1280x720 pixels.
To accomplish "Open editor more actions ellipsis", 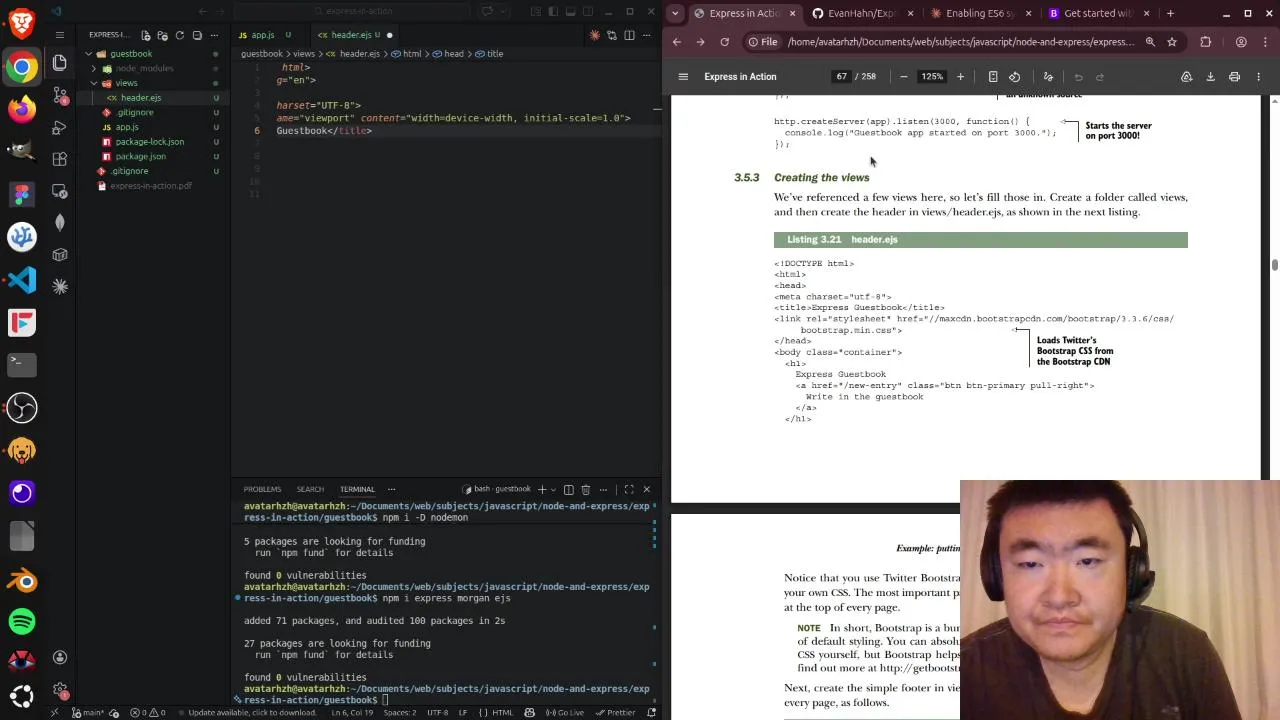I will coord(646,35).
